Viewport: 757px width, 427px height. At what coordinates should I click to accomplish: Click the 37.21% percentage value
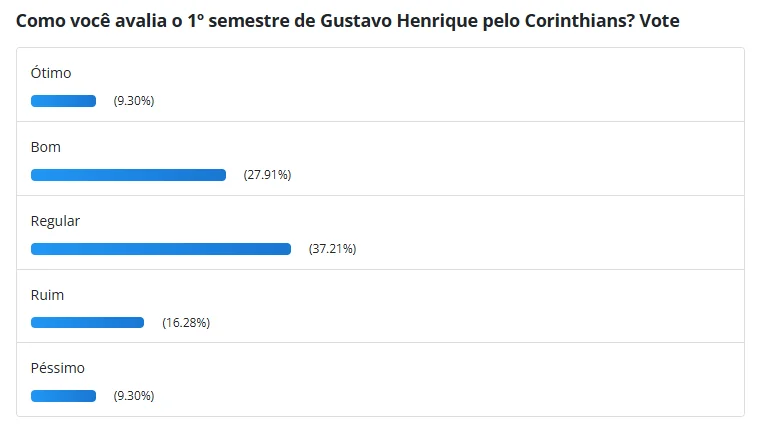pyautogui.click(x=333, y=248)
